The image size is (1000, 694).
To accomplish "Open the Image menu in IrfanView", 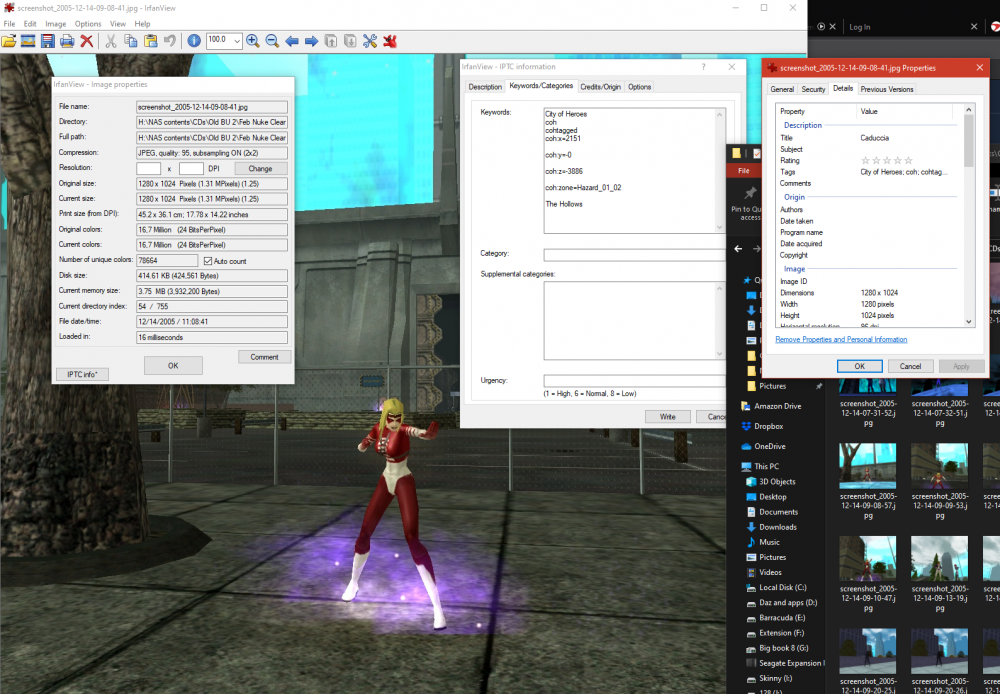I will [x=56, y=23].
